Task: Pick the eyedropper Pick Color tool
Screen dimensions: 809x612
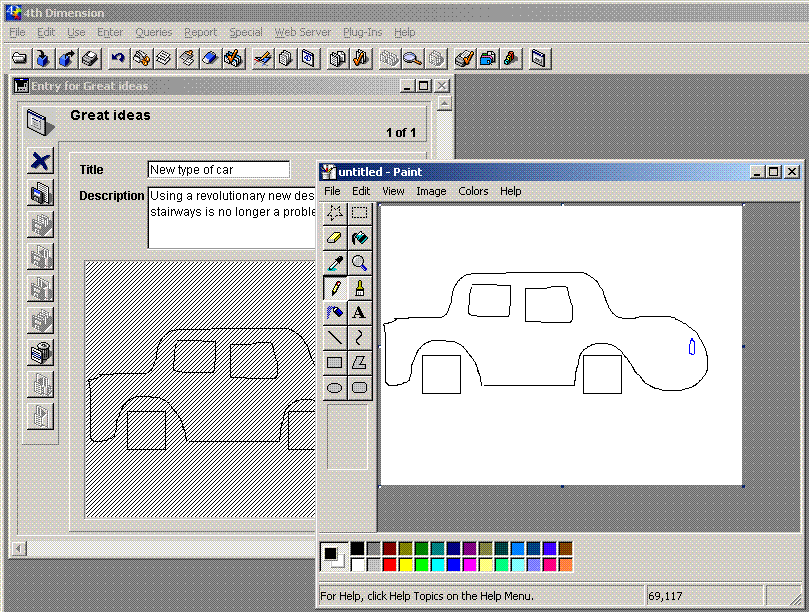Action: [x=335, y=264]
